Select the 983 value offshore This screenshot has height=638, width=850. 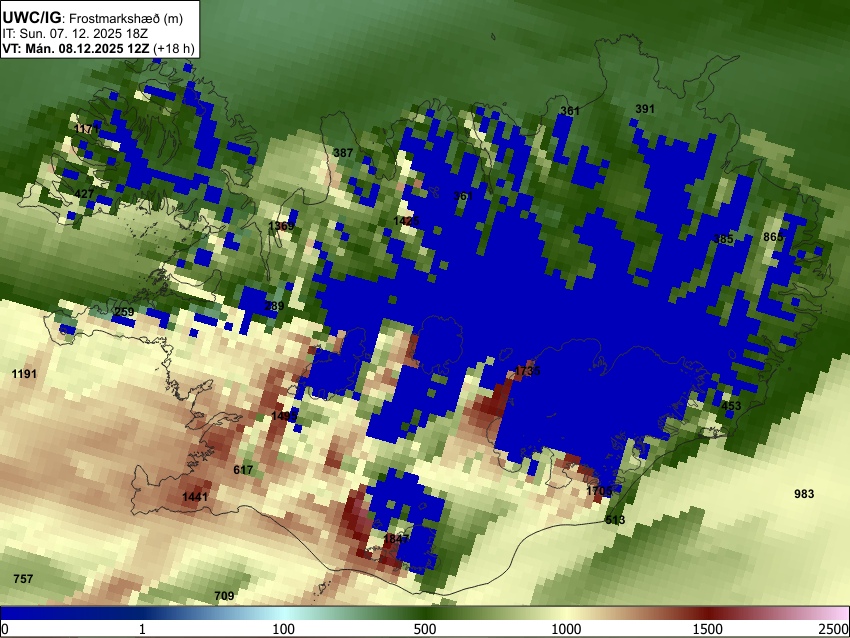point(804,494)
